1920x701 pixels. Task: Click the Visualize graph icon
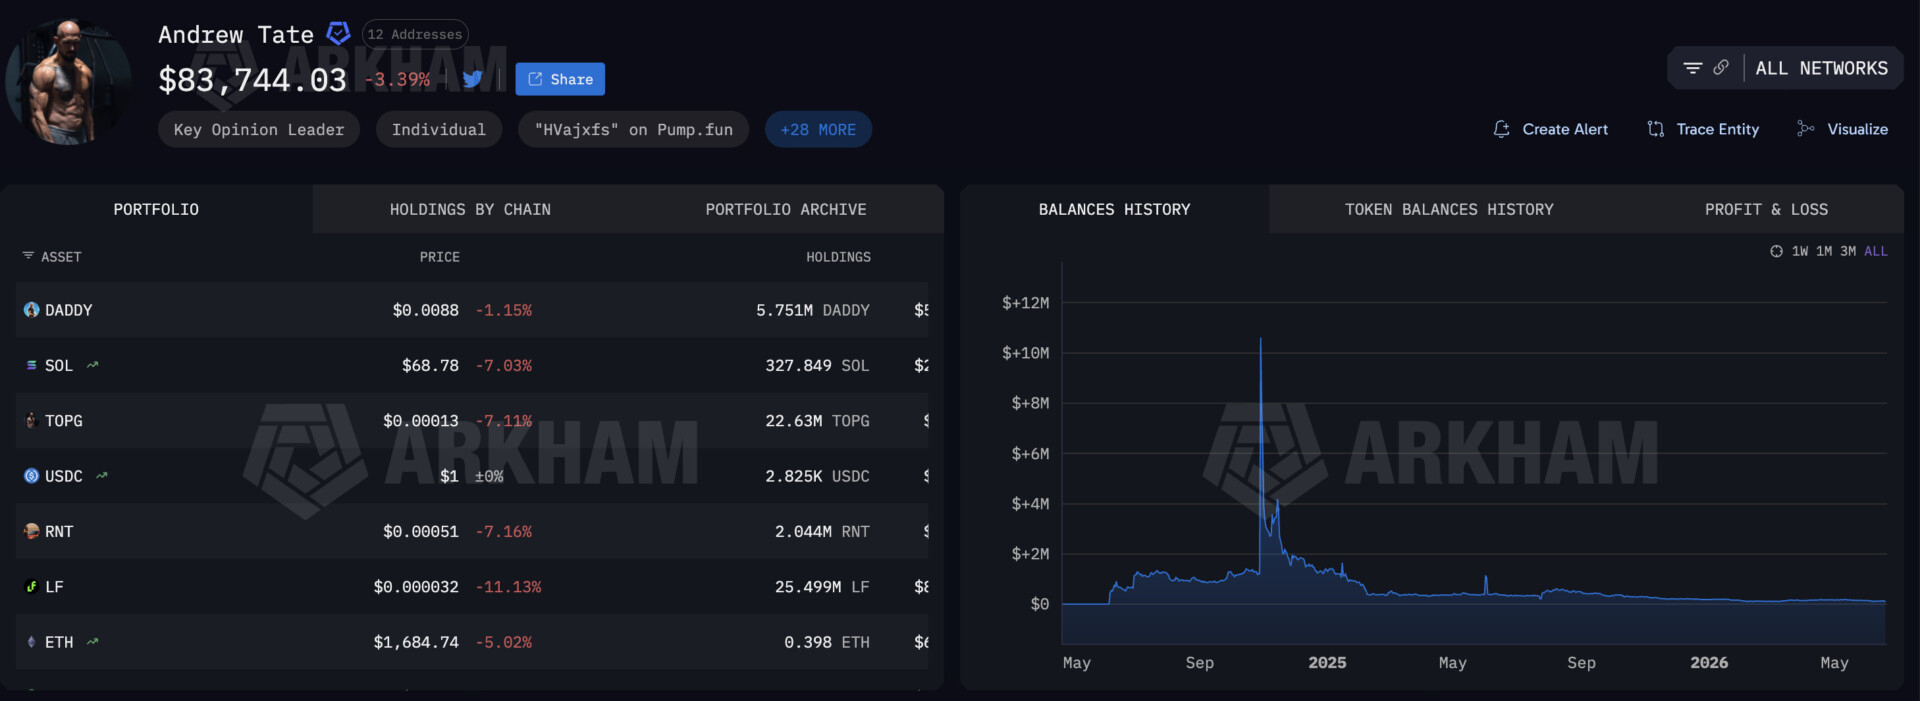(1806, 128)
